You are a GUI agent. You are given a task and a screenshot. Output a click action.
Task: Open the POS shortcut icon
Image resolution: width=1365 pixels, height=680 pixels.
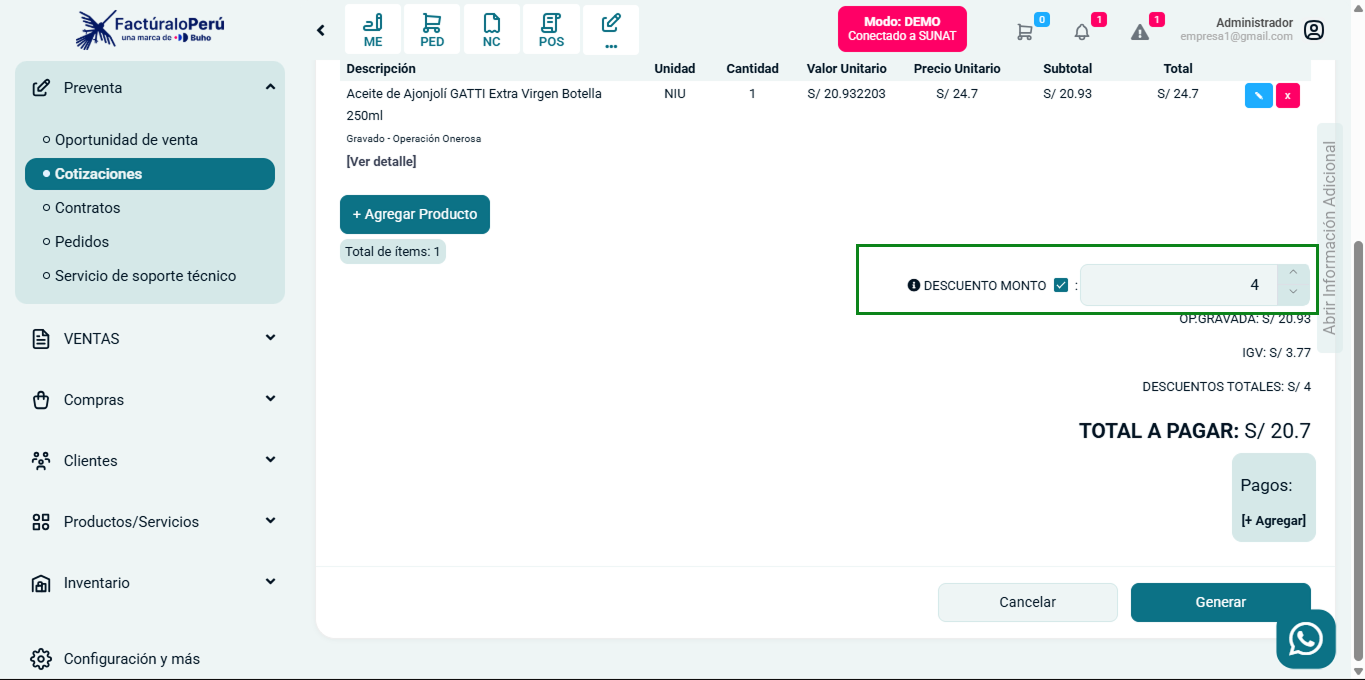pyautogui.click(x=551, y=30)
